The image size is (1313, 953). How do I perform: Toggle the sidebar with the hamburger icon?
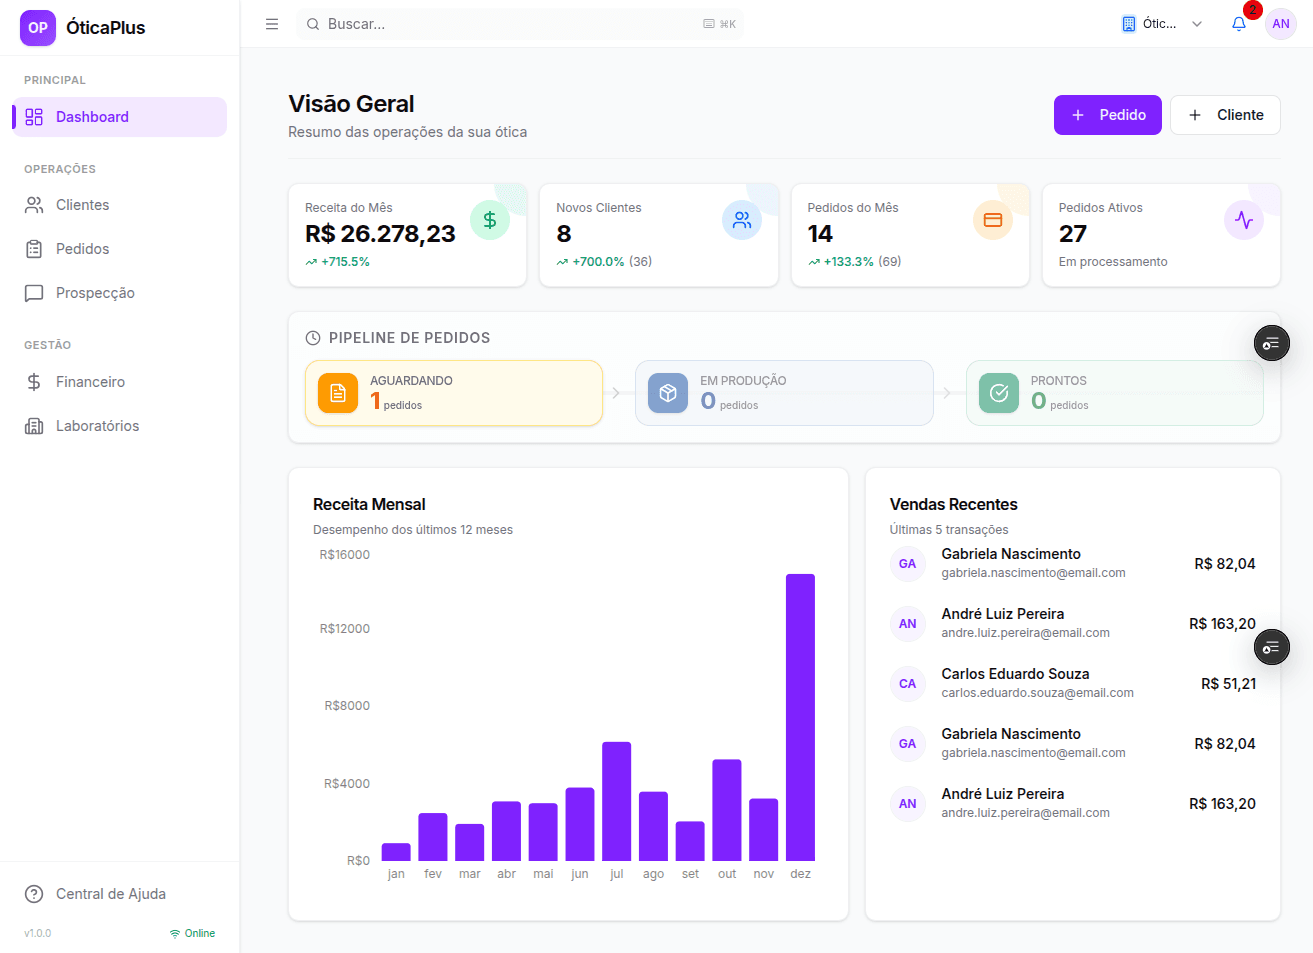point(272,24)
